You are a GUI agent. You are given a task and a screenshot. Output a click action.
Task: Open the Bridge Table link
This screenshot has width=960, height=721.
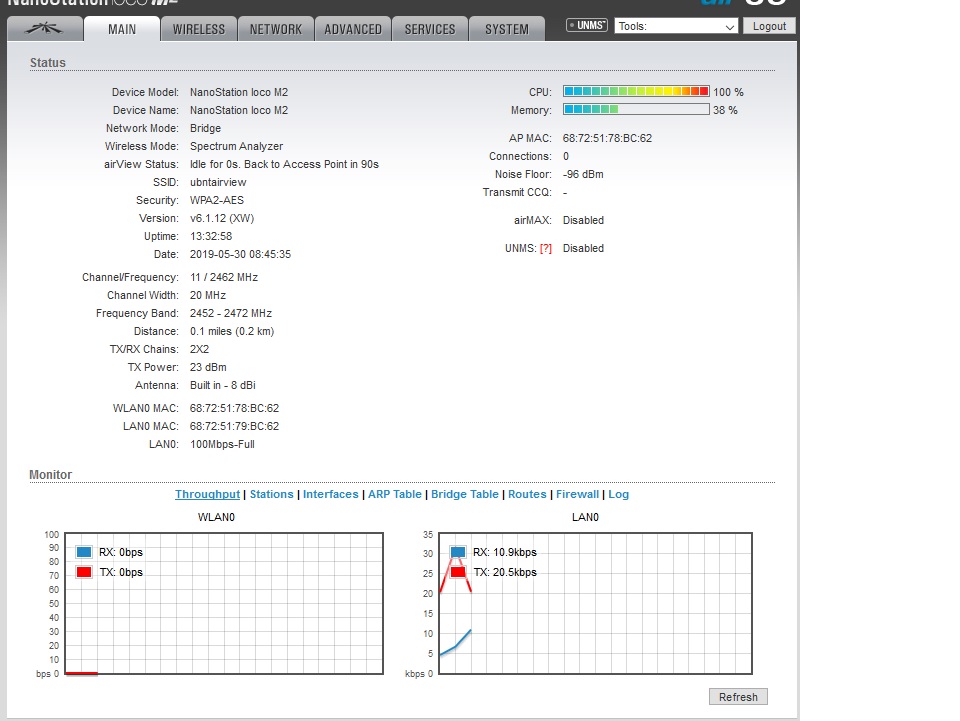click(x=465, y=494)
